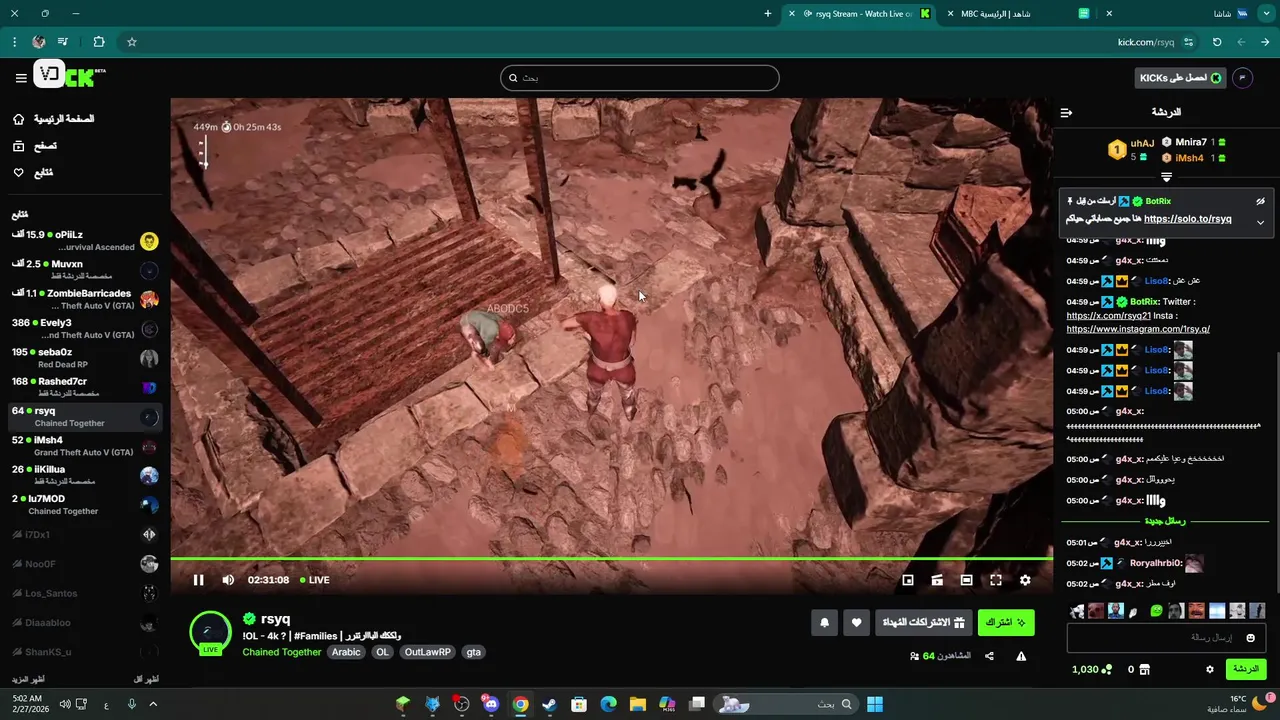Open lu7MOD channel in sidebar
Image resolution: width=1280 pixels, height=720 pixels.
(85, 504)
